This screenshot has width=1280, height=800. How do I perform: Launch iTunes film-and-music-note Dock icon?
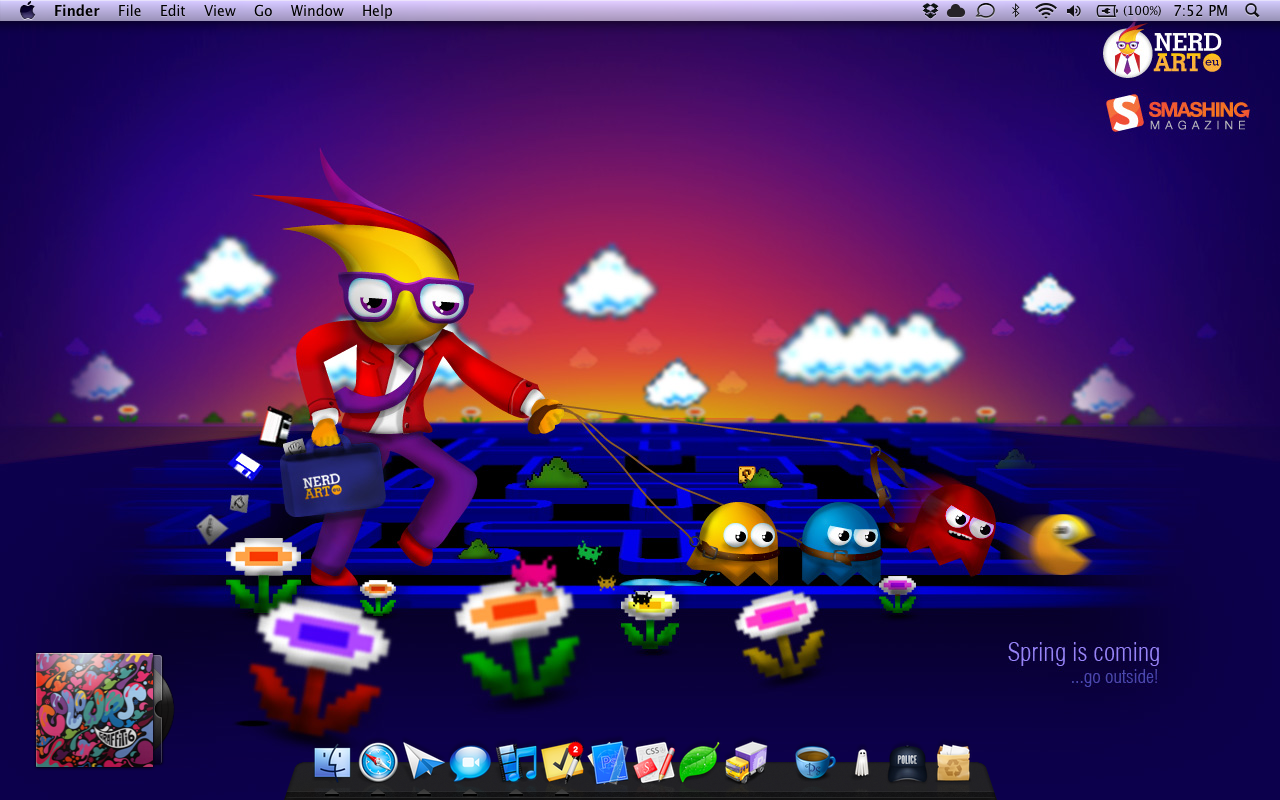coord(516,762)
